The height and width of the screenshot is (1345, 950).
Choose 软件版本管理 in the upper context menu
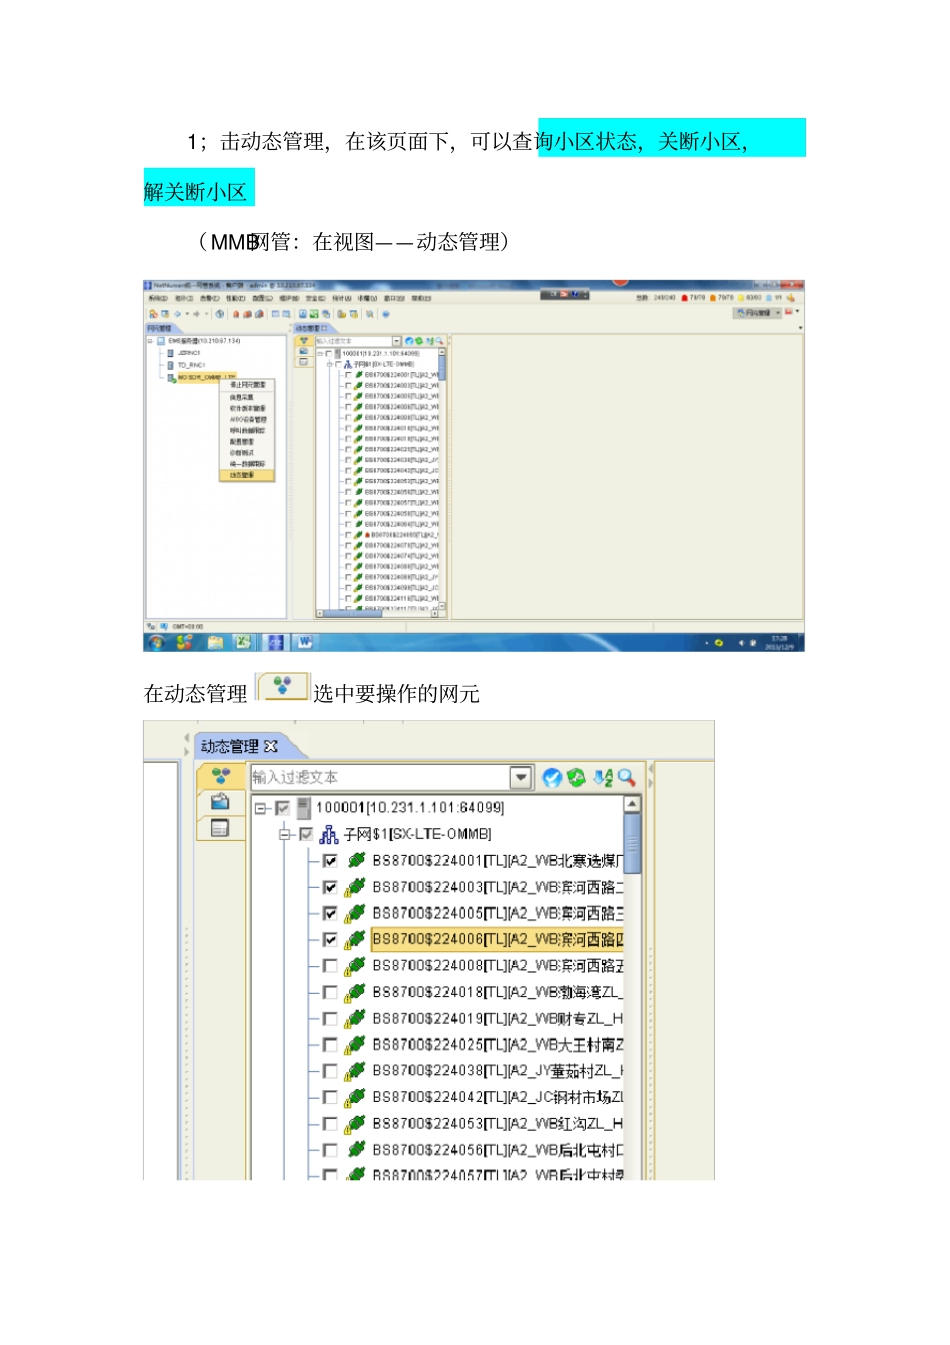pyautogui.click(x=247, y=408)
